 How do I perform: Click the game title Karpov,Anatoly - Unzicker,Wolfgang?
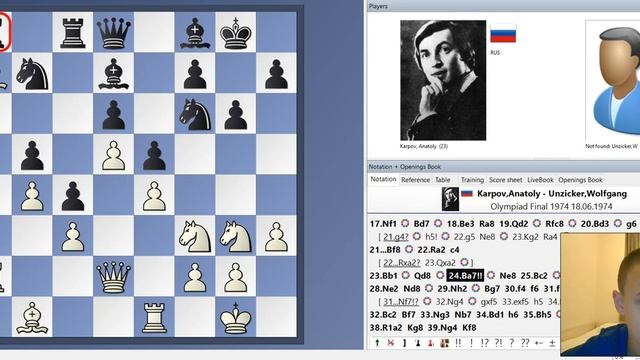pos(552,193)
